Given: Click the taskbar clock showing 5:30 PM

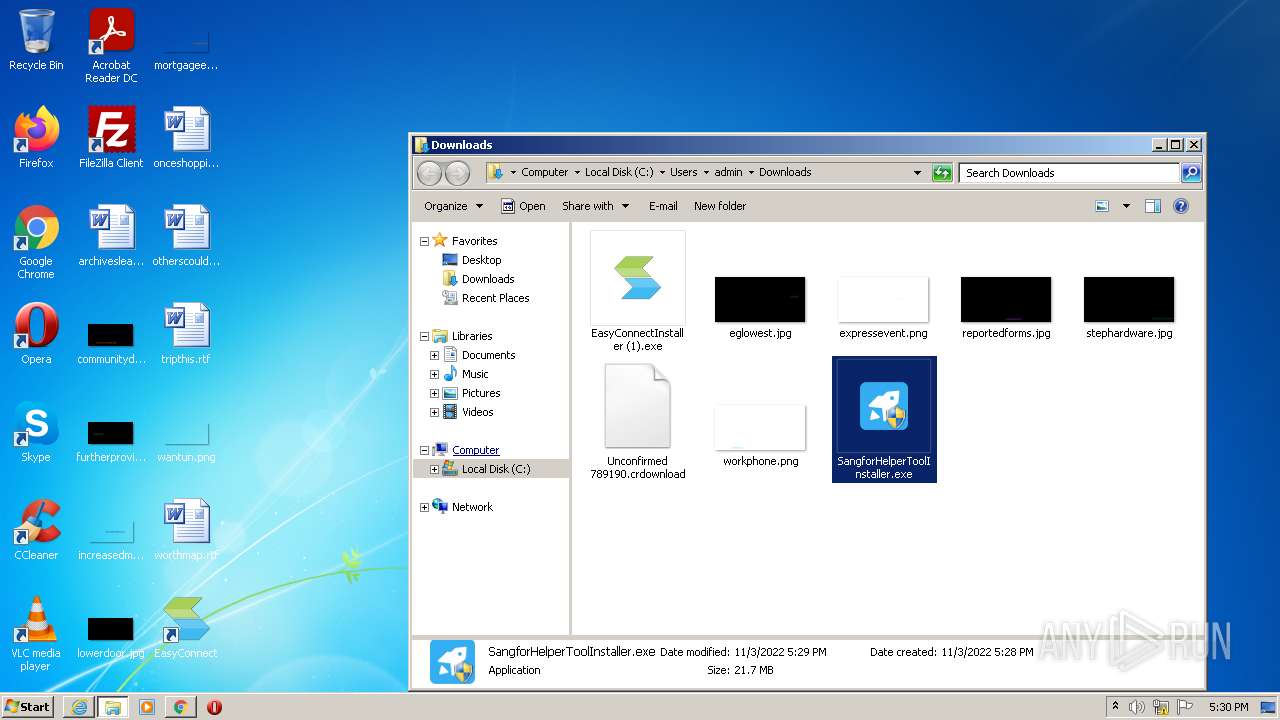Looking at the screenshot, I should pos(1228,707).
